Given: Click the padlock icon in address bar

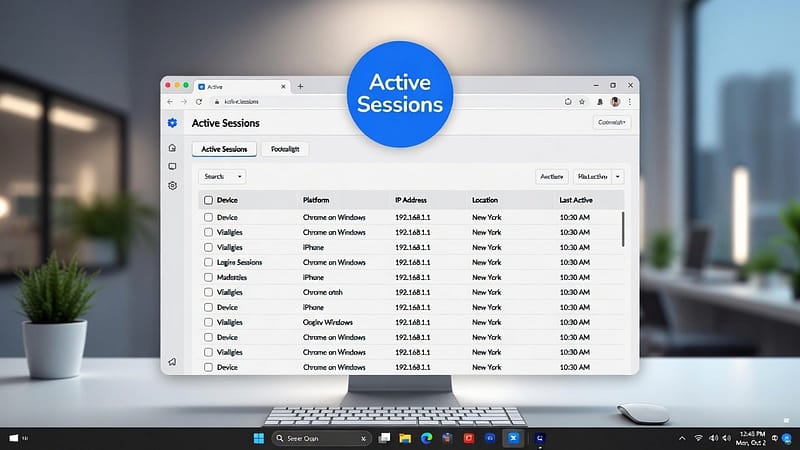Looking at the screenshot, I should point(217,102).
